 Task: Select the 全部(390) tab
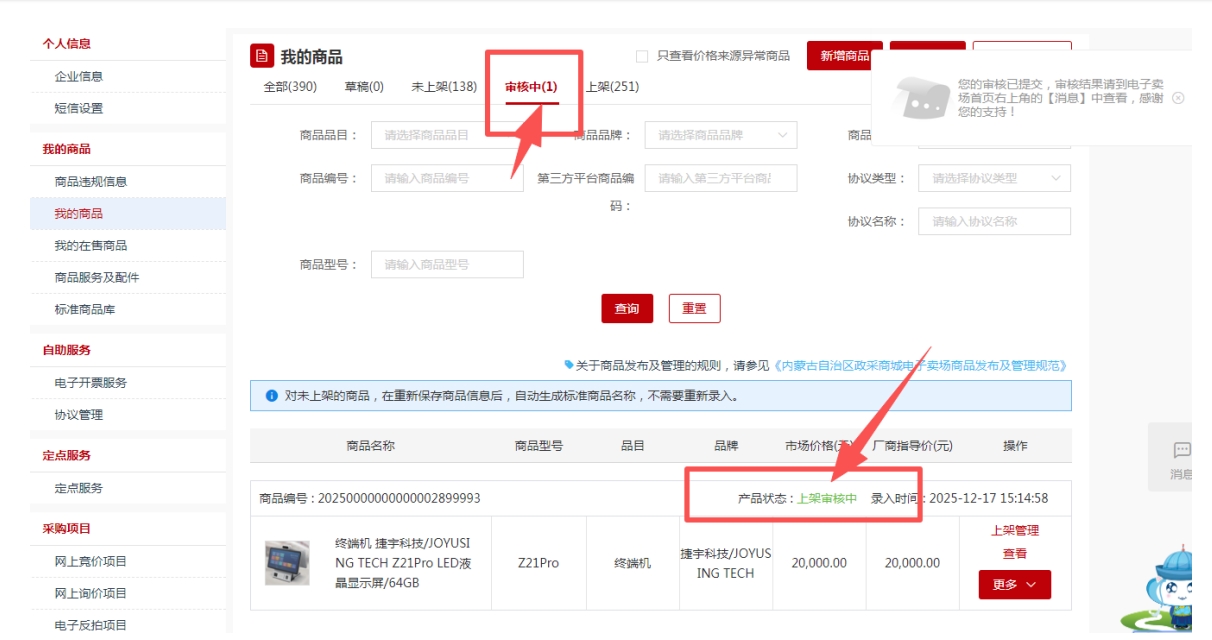point(290,87)
